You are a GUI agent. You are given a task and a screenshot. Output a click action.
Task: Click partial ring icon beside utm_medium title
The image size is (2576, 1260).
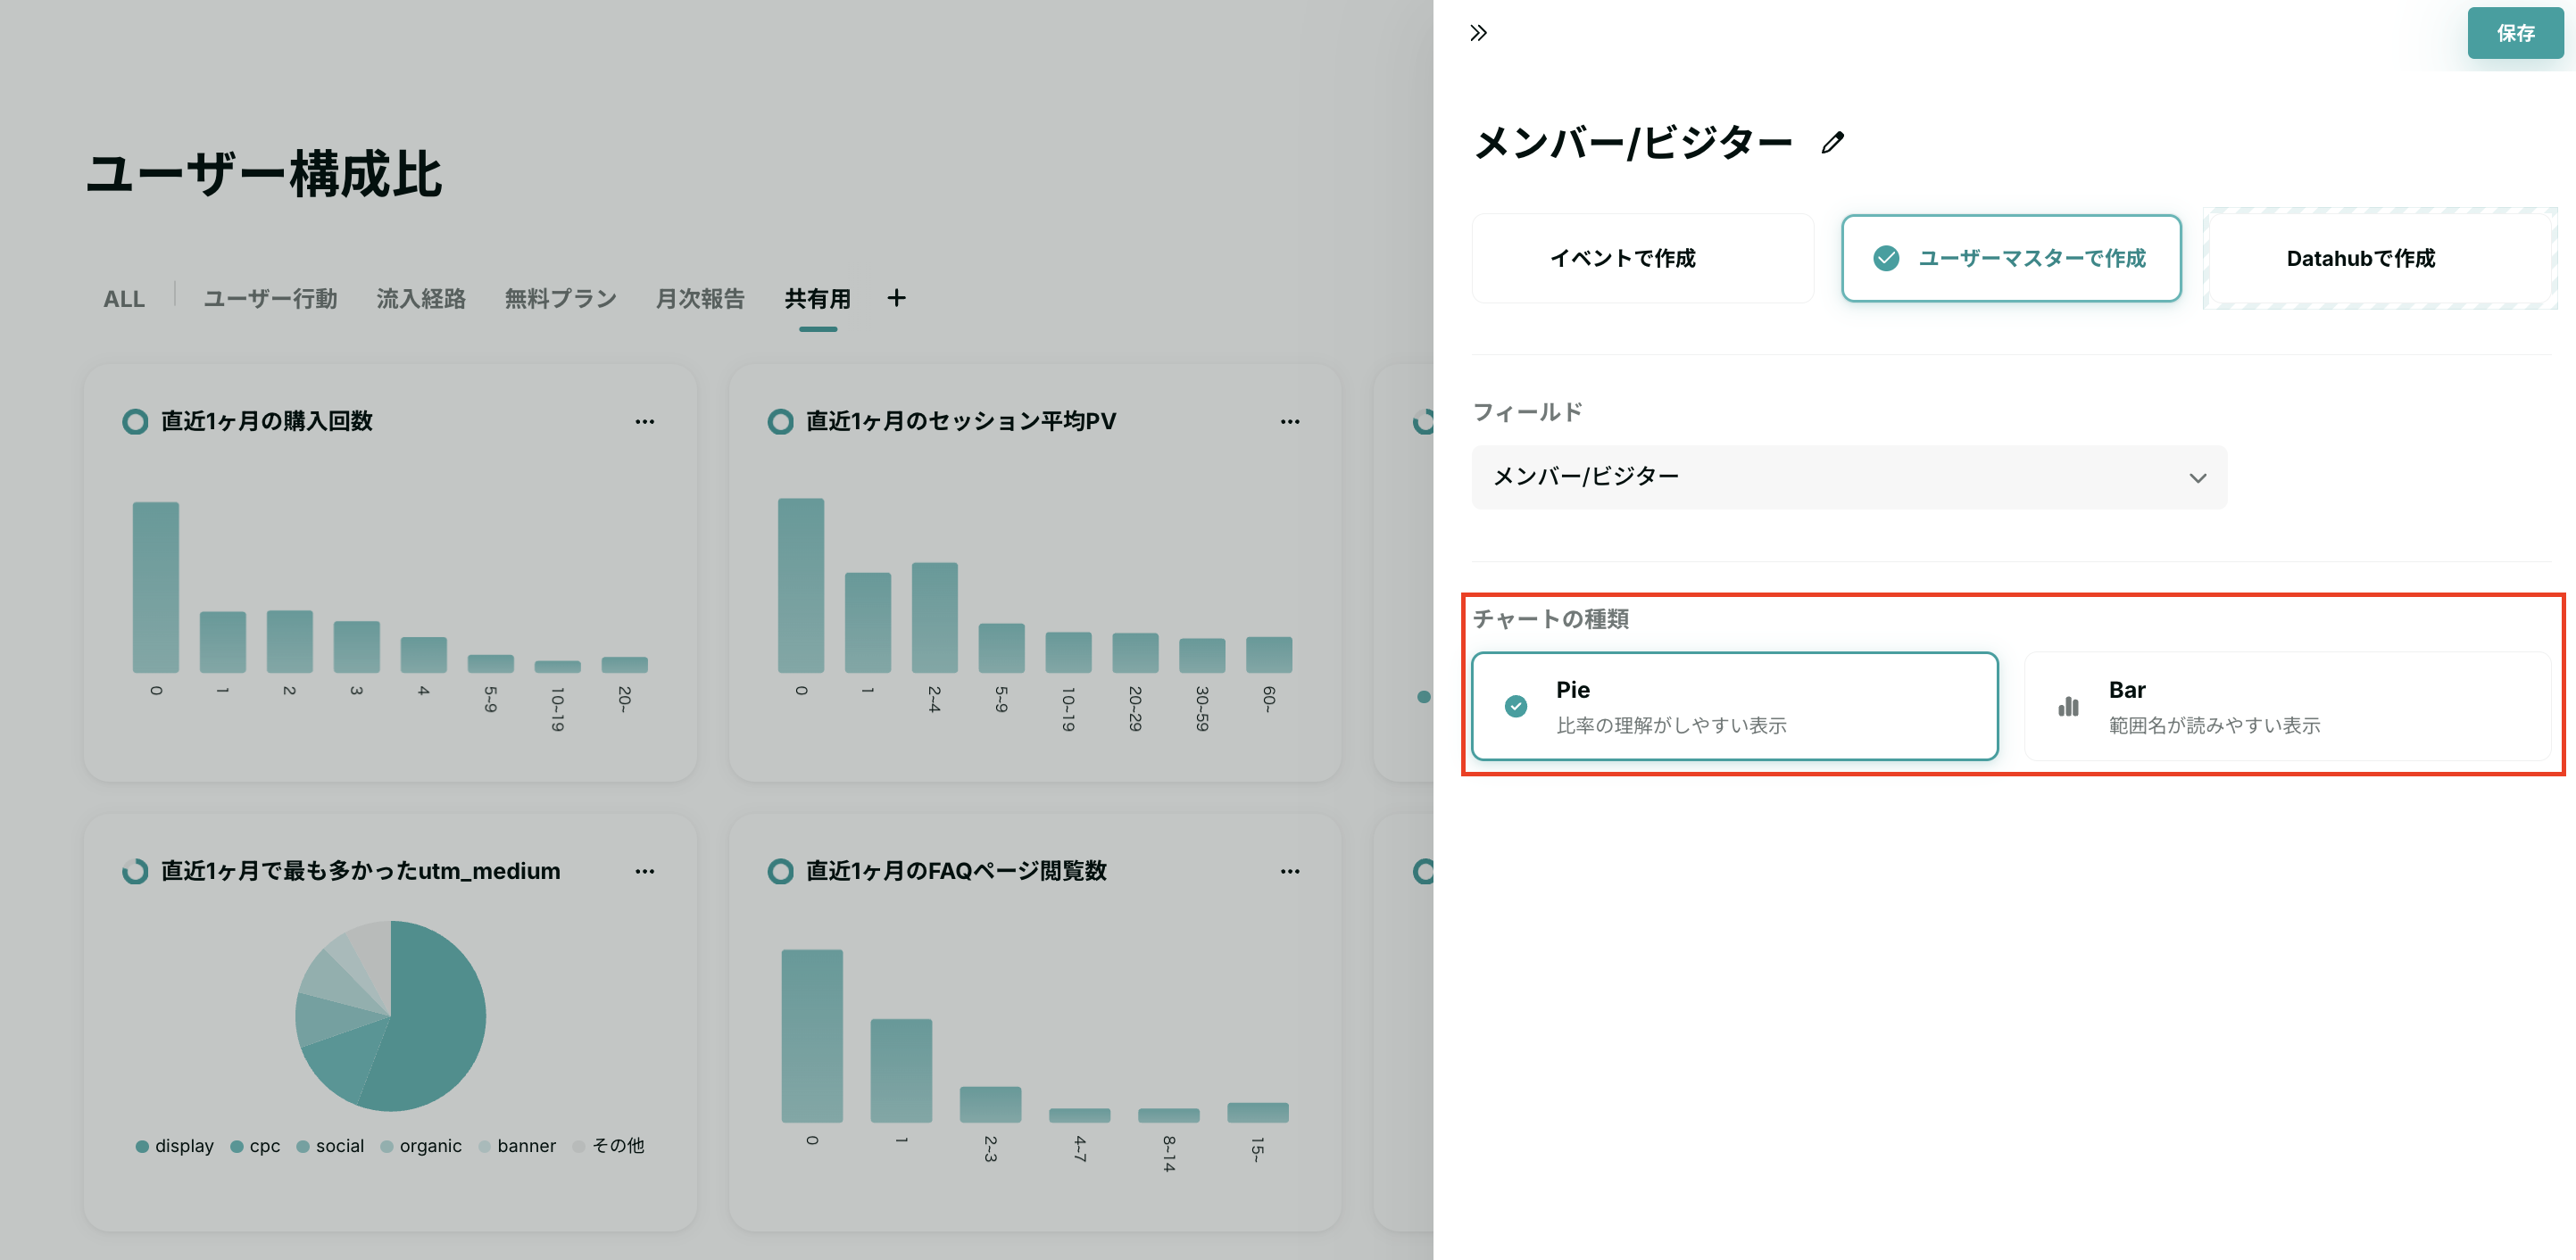click(135, 871)
